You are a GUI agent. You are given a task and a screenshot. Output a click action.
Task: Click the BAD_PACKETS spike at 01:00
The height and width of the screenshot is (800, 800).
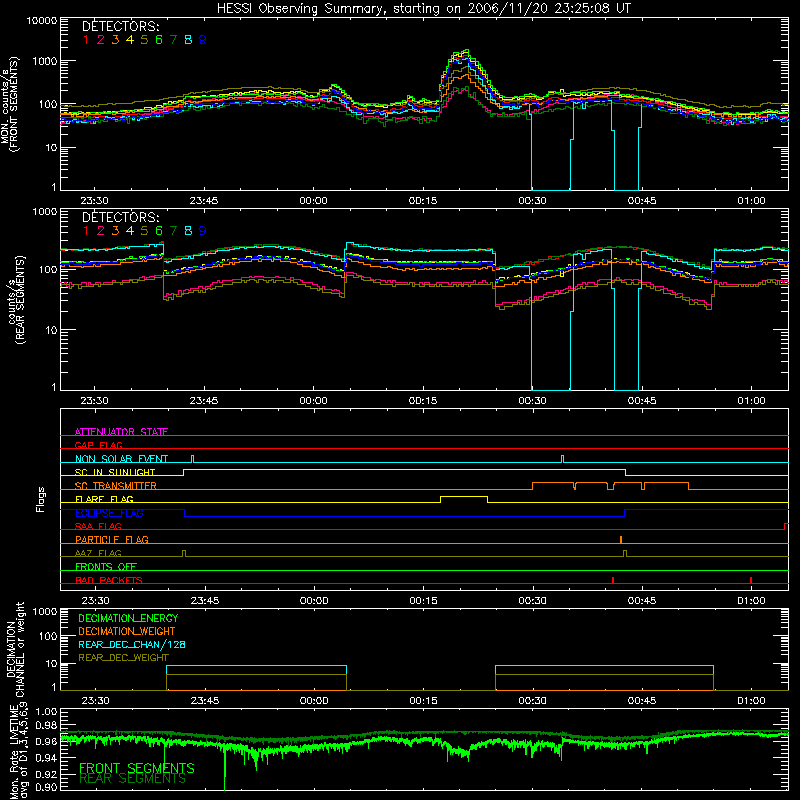point(751,580)
